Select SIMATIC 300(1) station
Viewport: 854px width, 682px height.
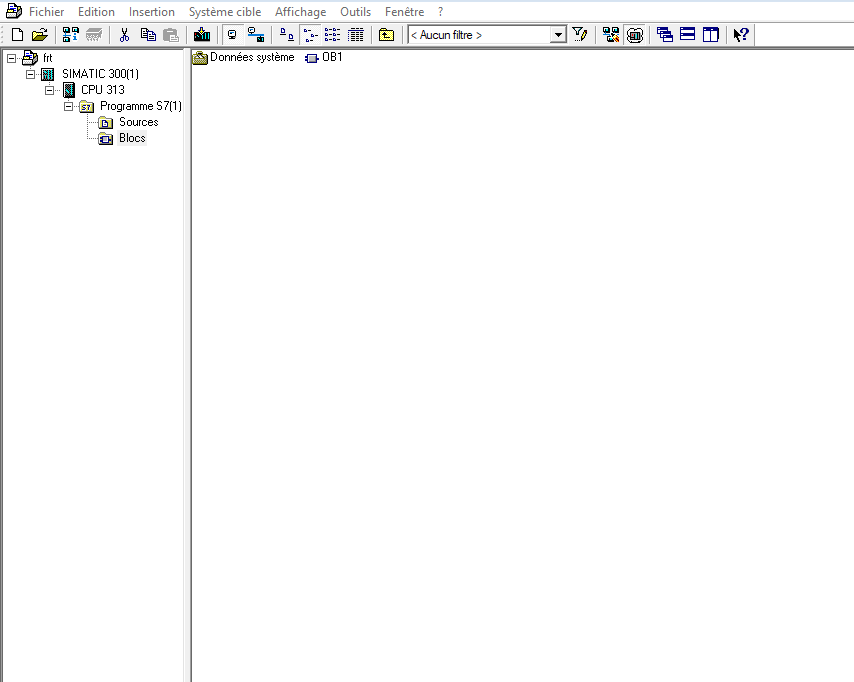click(100, 74)
